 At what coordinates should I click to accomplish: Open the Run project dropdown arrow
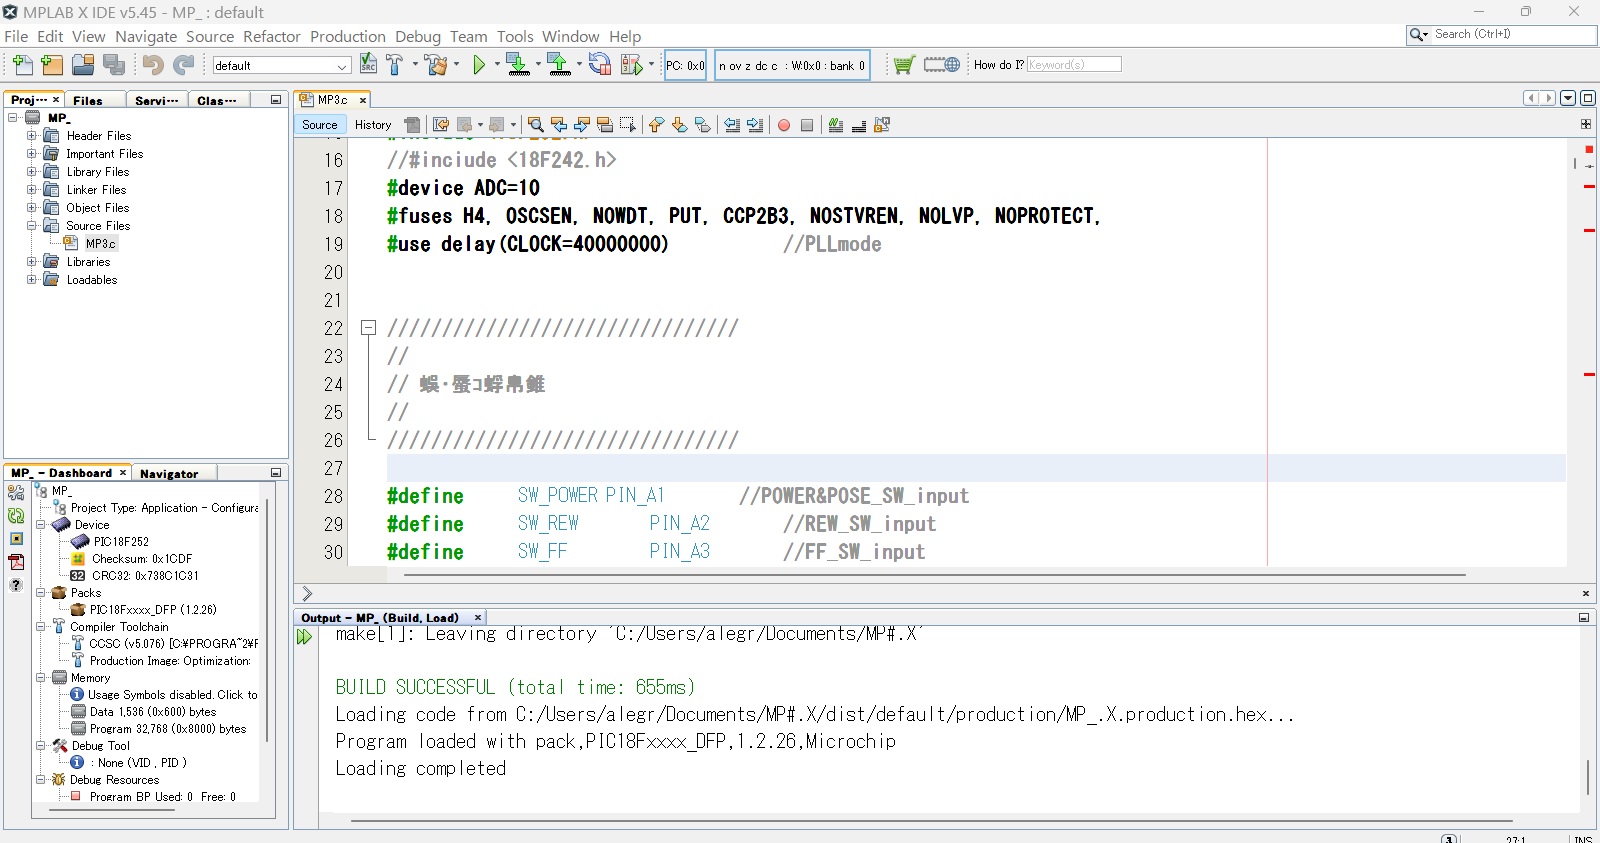point(497,65)
